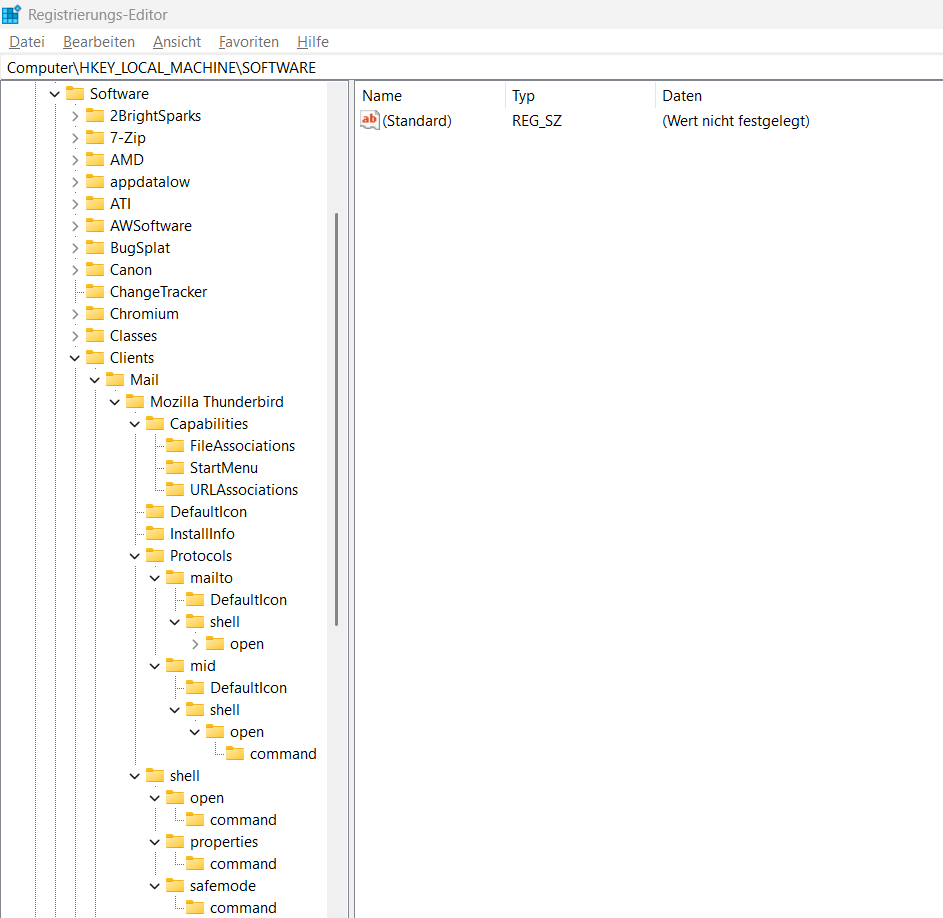The width and height of the screenshot is (943, 918).
Task: Select command key under mid open
Action: (283, 754)
